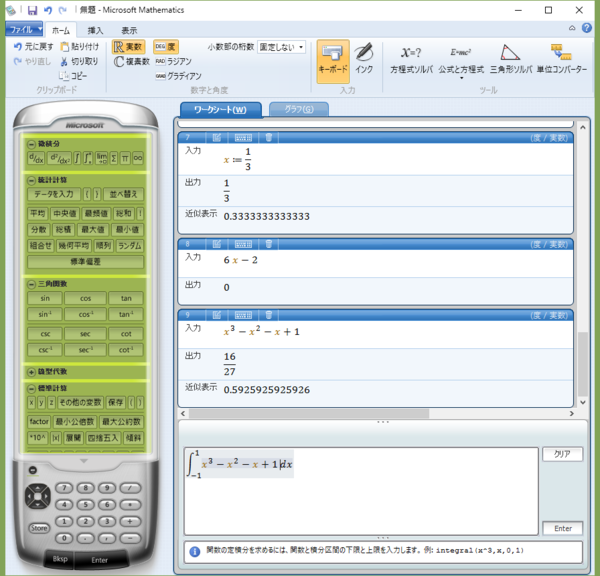Insert derivative d/dx from calculator pad
The image size is (600, 576).
[x=36, y=158]
